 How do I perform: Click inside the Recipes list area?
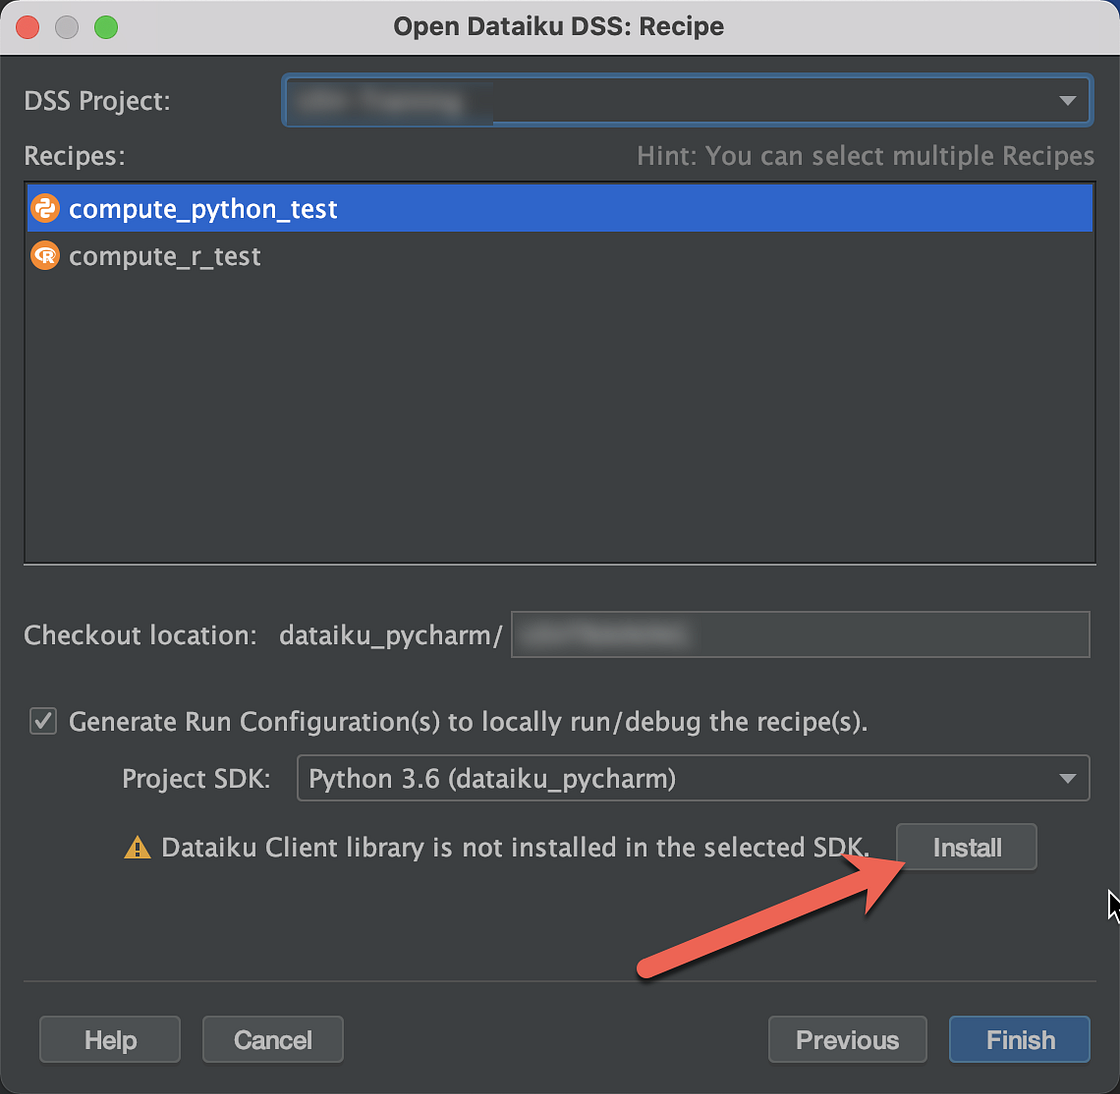point(558,420)
